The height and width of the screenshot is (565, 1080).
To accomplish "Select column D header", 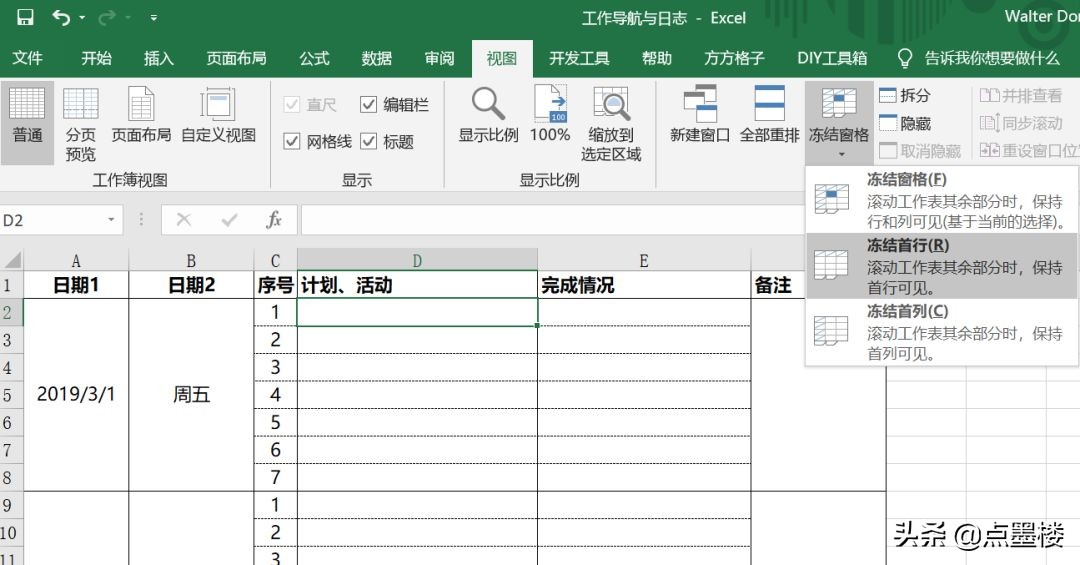I will [417, 260].
